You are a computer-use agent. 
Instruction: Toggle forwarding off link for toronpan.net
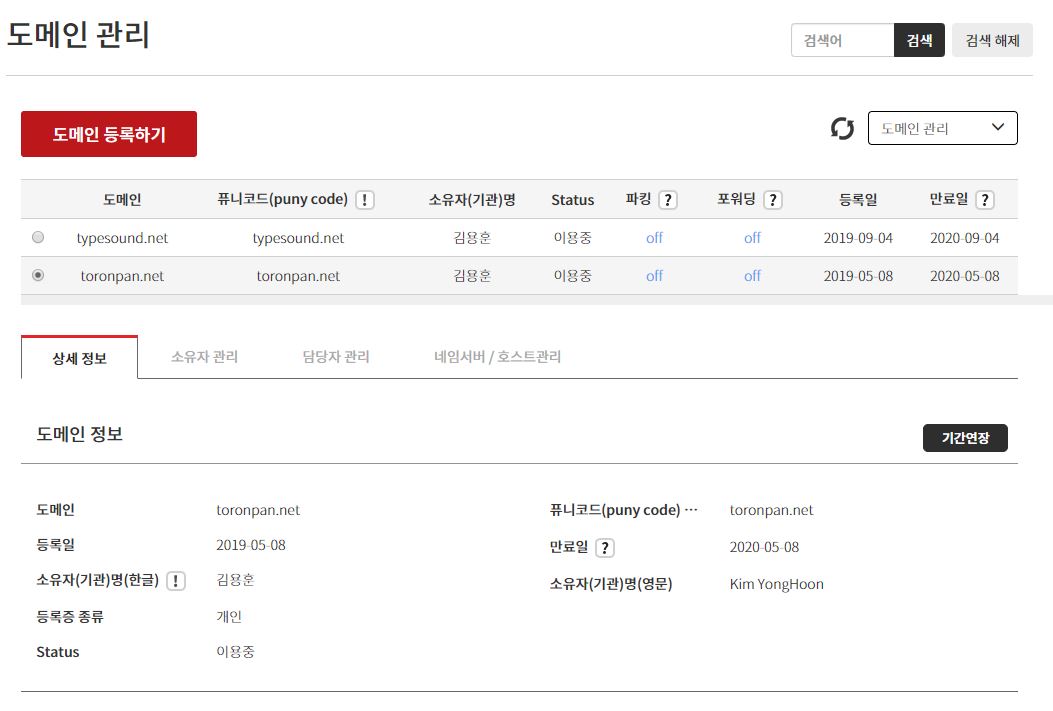[752, 276]
